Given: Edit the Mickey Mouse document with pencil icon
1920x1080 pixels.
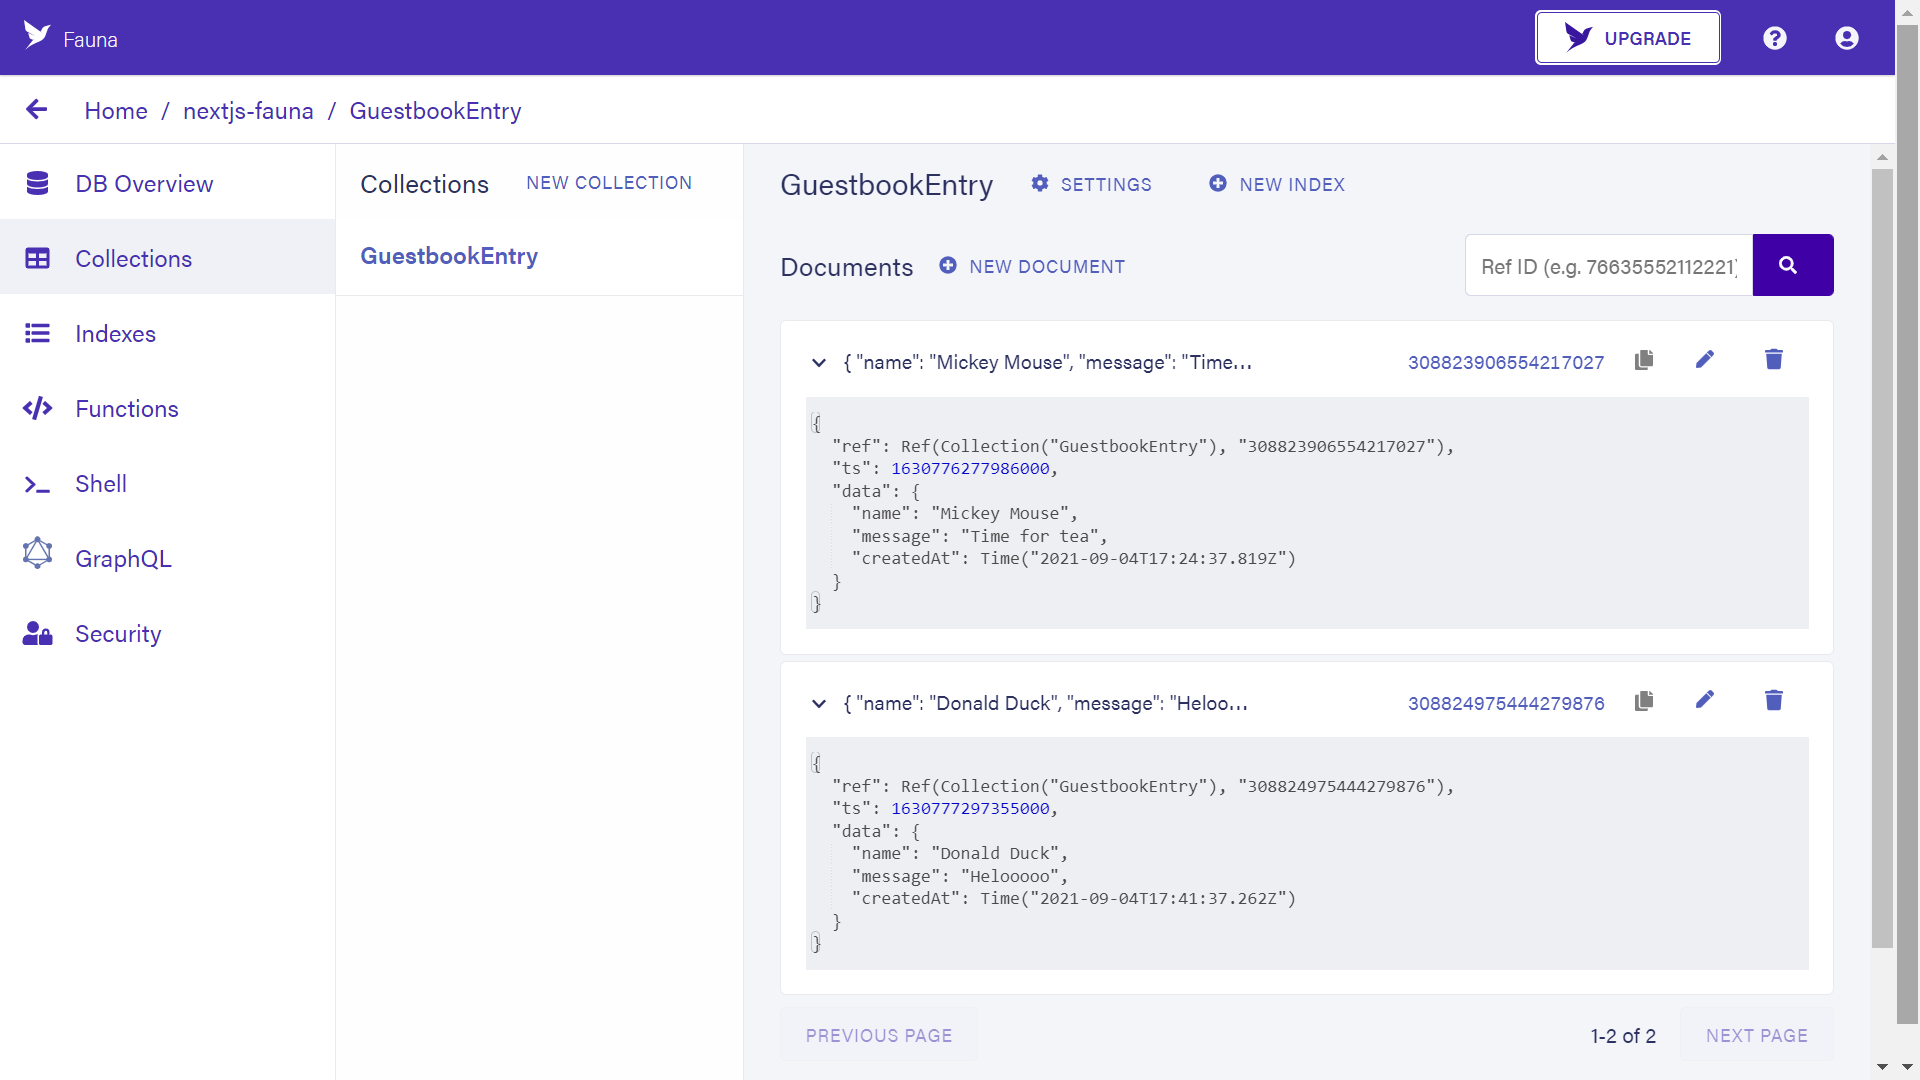Looking at the screenshot, I should [1705, 360].
